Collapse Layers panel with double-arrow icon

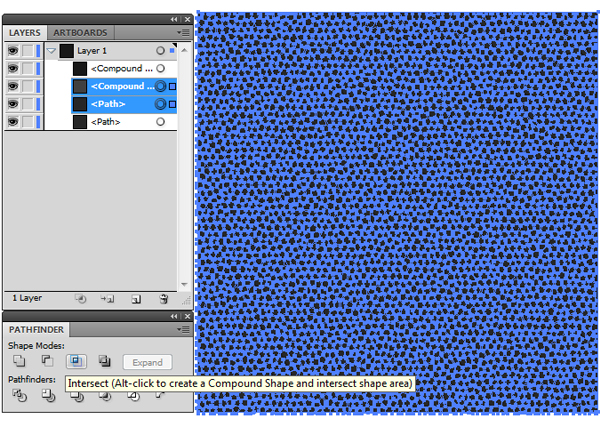point(174,20)
